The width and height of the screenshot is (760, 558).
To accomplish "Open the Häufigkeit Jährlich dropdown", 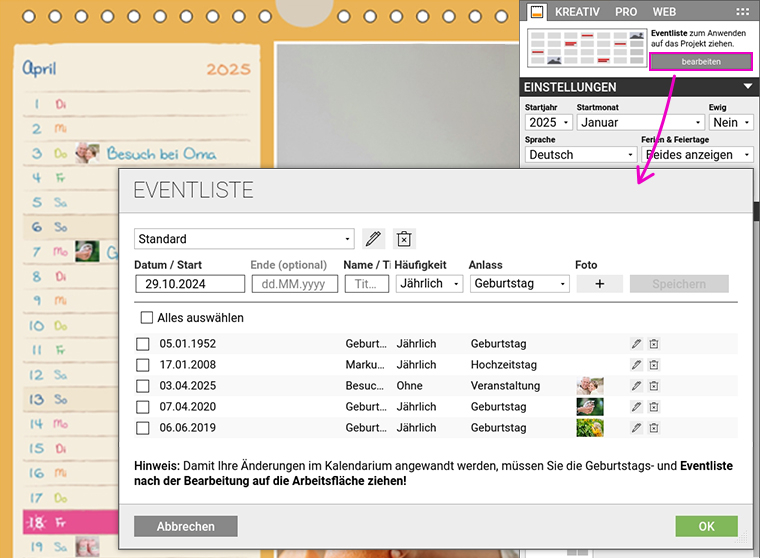I will (429, 284).
